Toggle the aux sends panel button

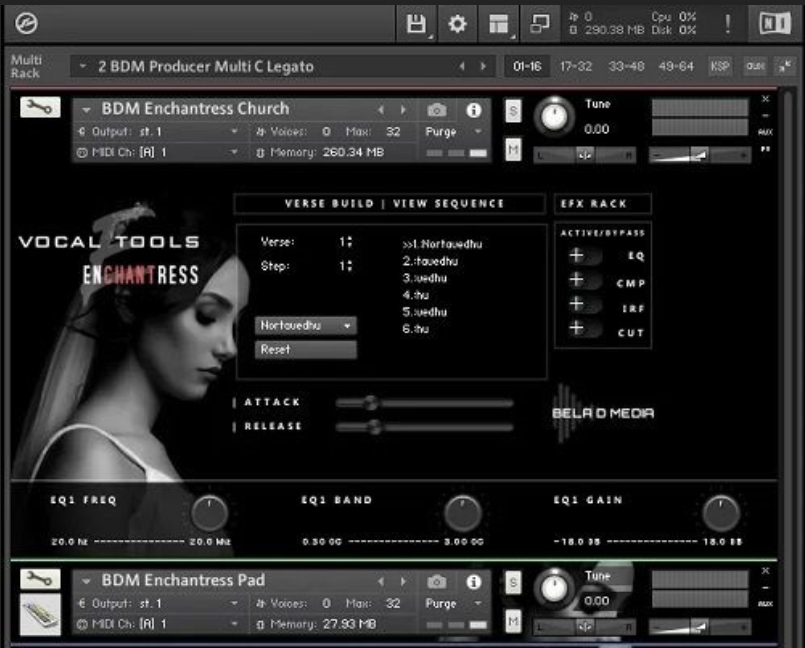[x=755, y=66]
